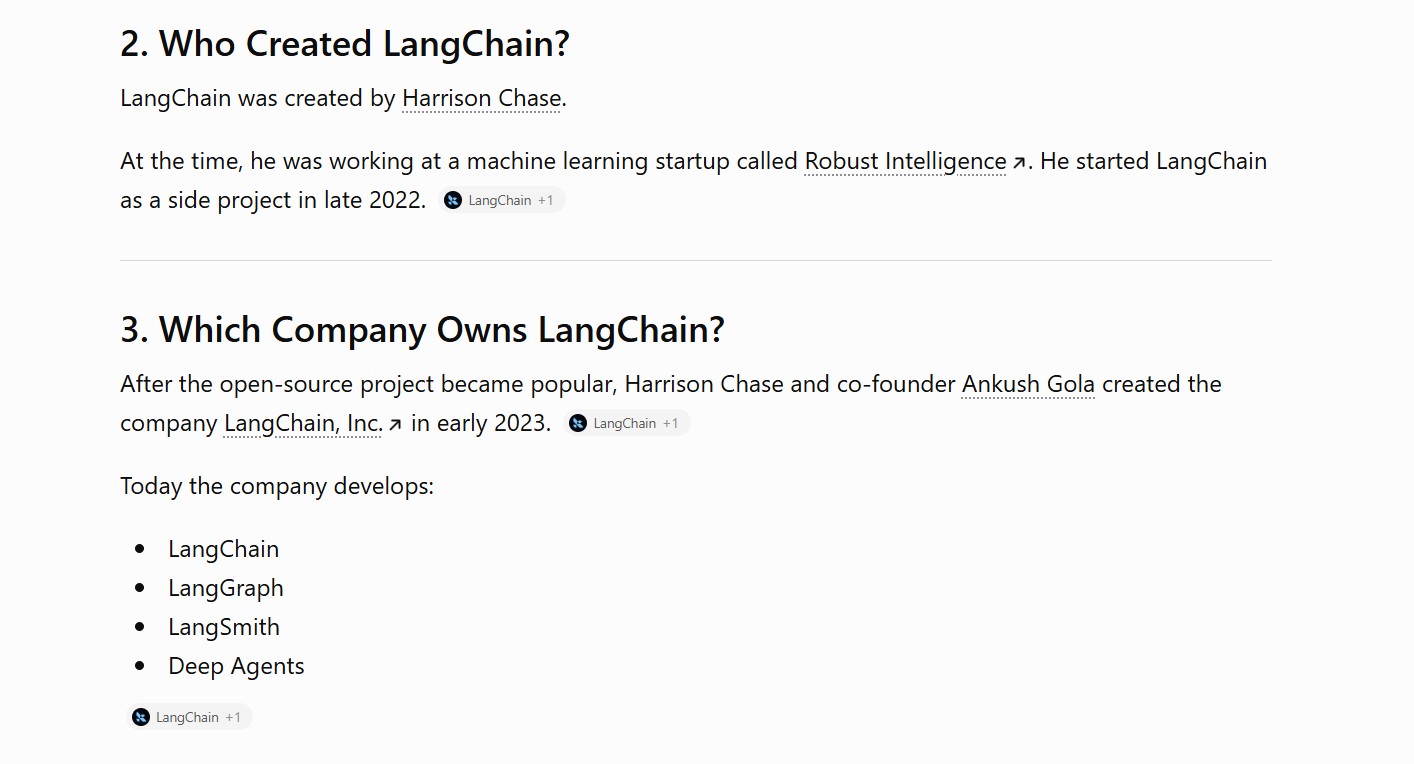This screenshot has height=764, width=1414.
Task: Click the LangSmith bullet item
Action: pyautogui.click(x=224, y=627)
